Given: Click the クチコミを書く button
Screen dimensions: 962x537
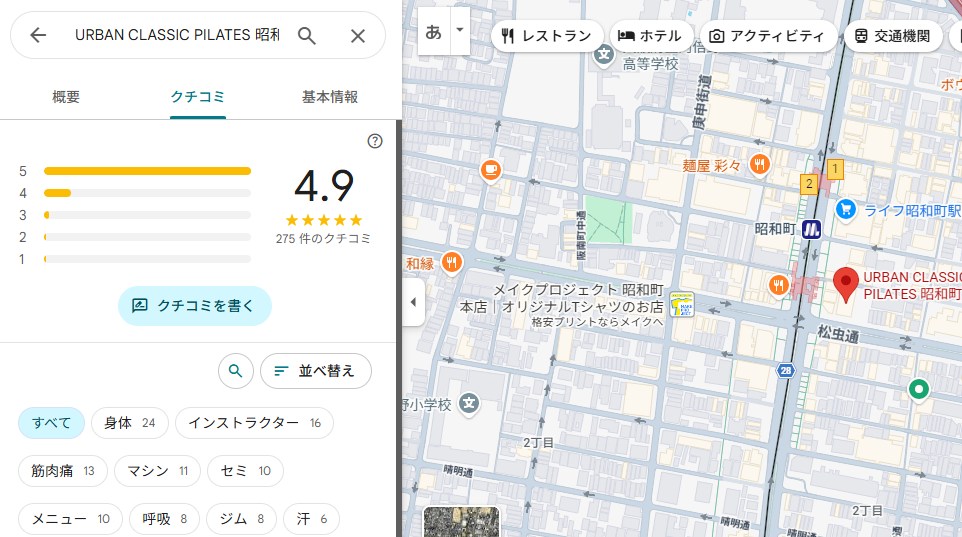Looking at the screenshot, I should (x=195, y=305).
